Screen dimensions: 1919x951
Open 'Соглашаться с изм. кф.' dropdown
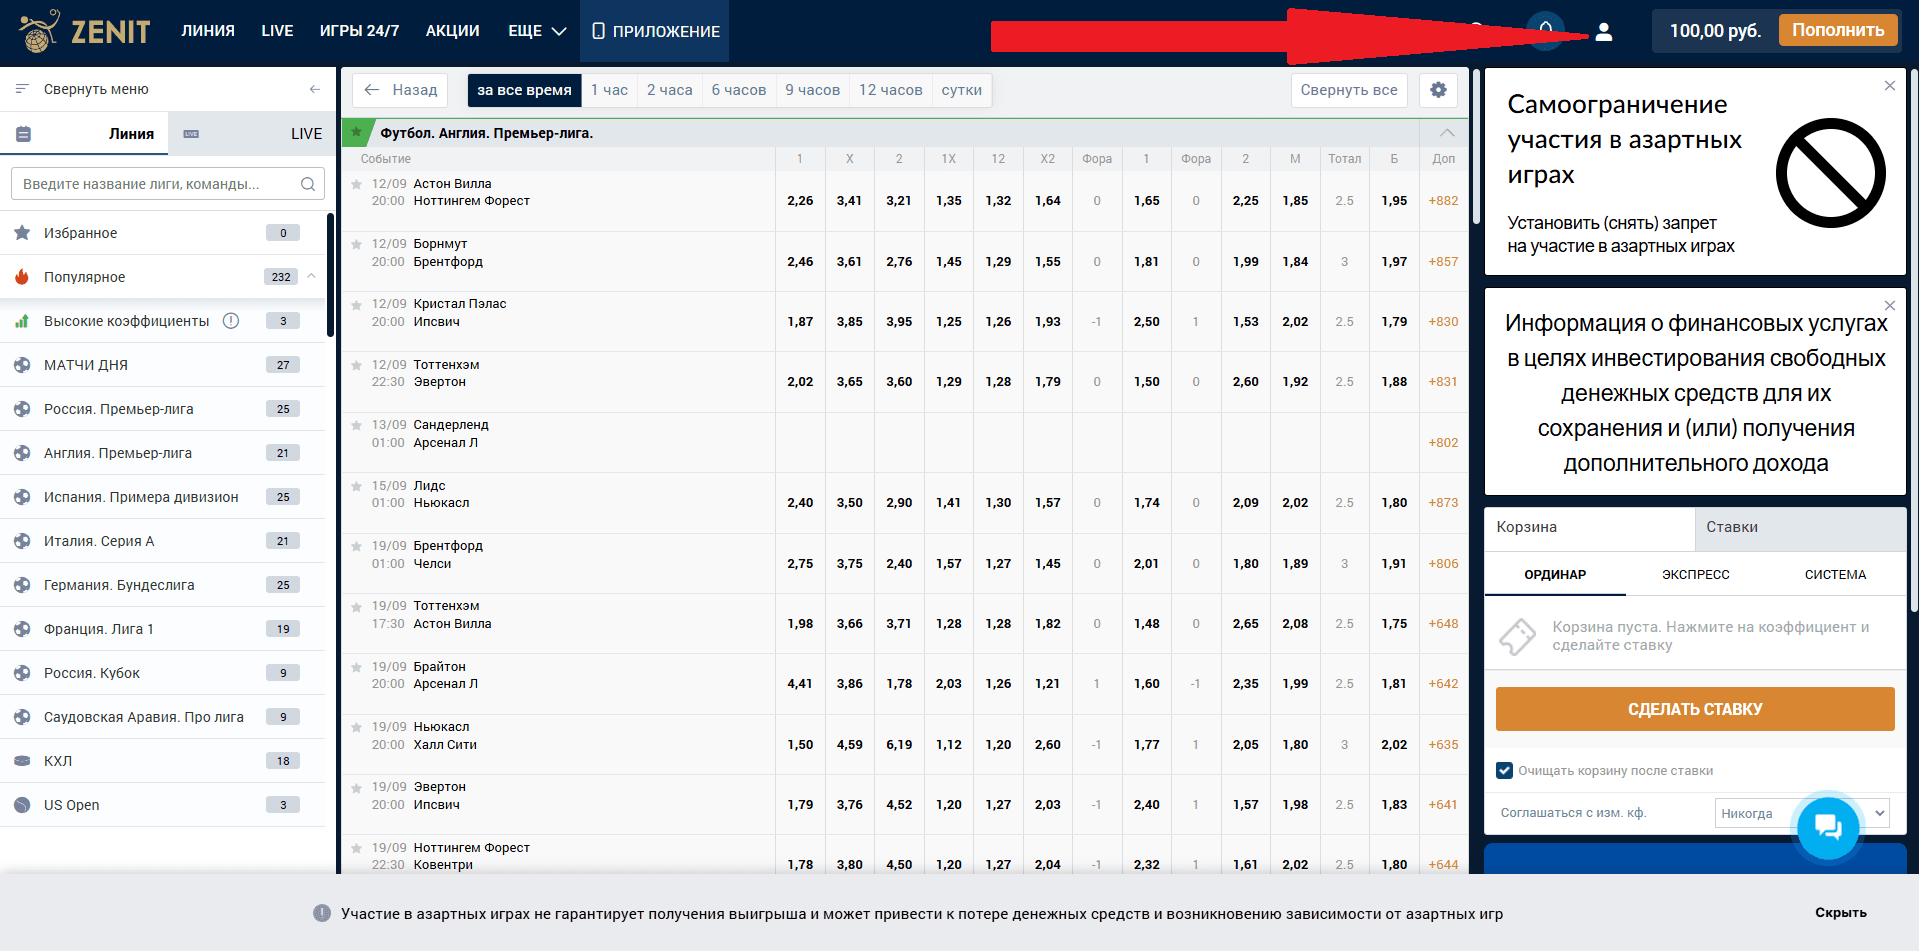point(1802,813)
